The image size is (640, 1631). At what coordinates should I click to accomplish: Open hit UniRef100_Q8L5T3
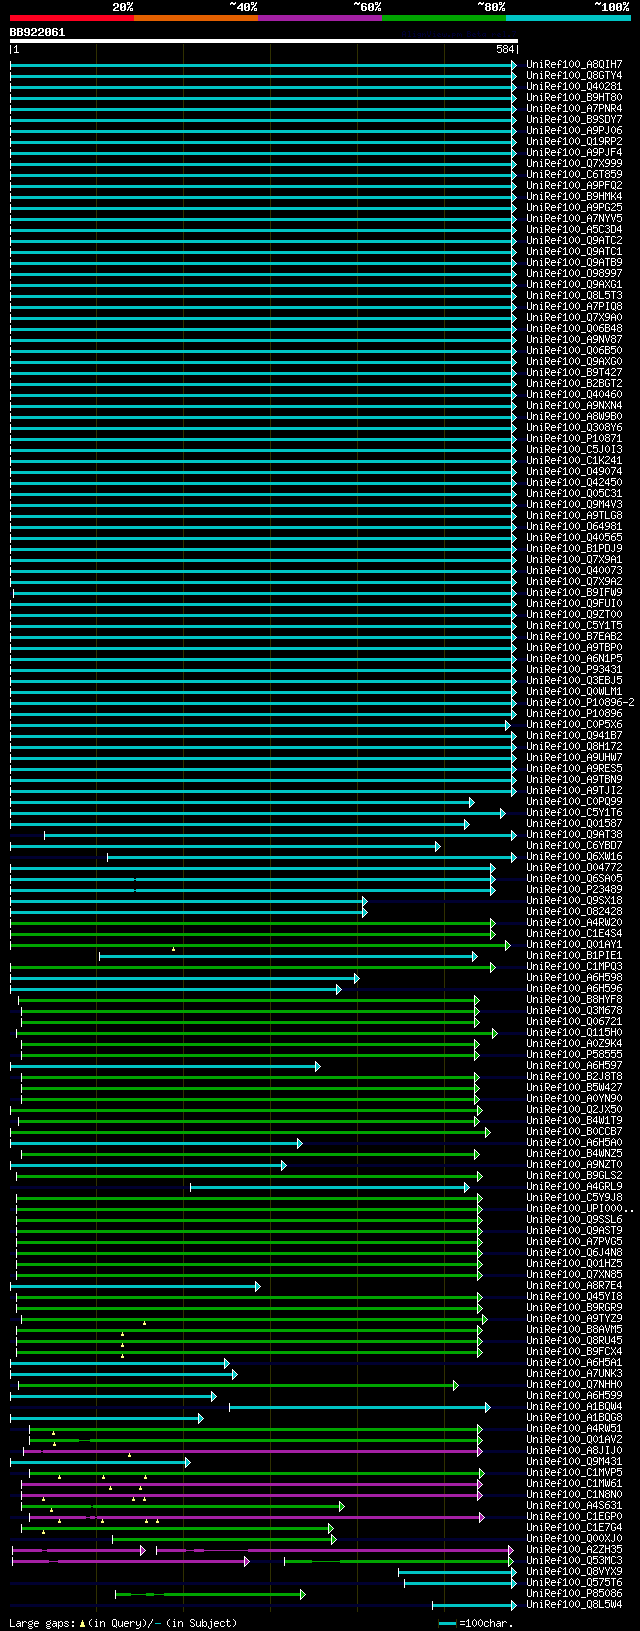click(x=574, y=295)
